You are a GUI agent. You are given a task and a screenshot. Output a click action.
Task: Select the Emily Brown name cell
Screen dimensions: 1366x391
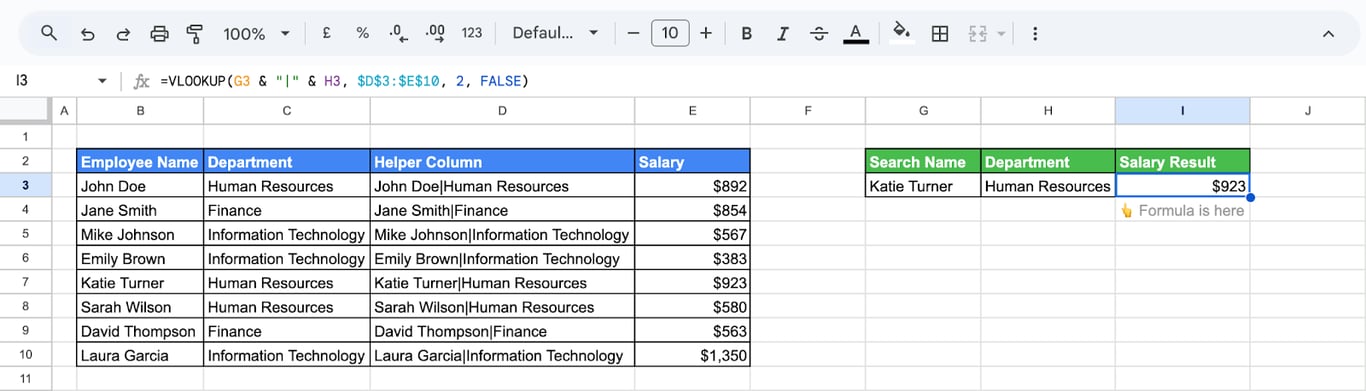click(140, 258)
